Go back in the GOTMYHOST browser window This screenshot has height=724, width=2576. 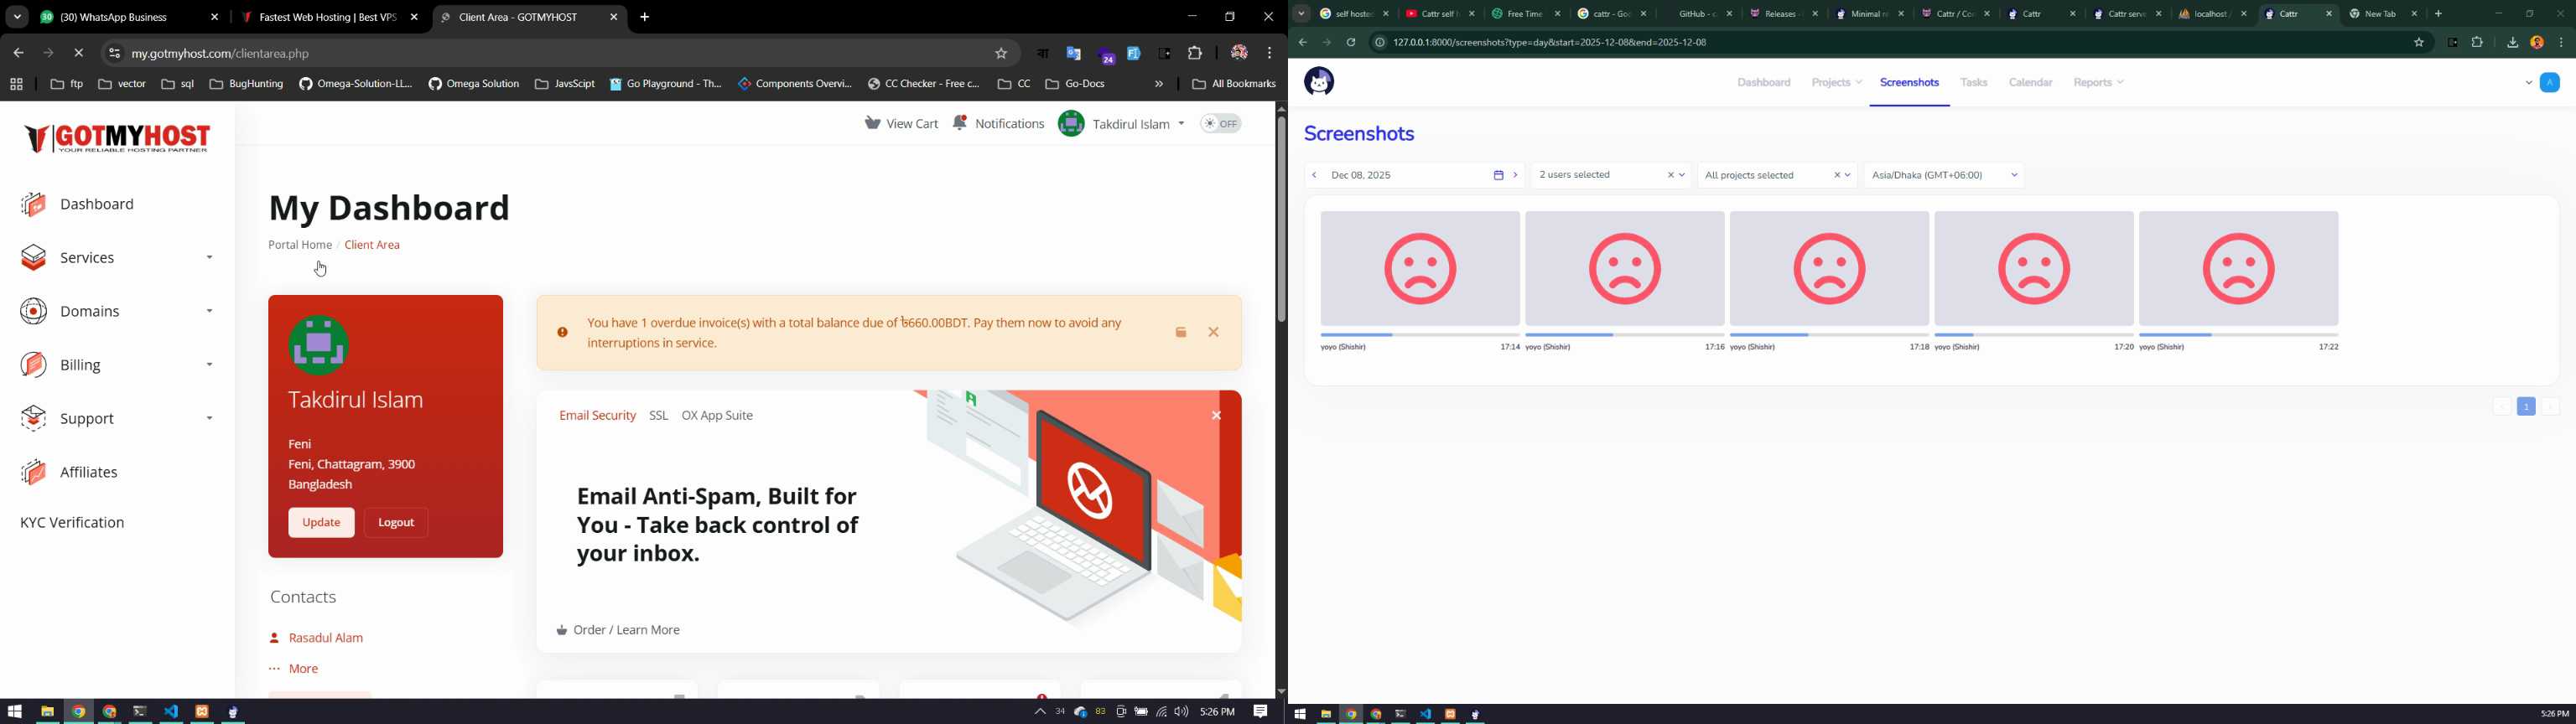click(x=18, y=54)
